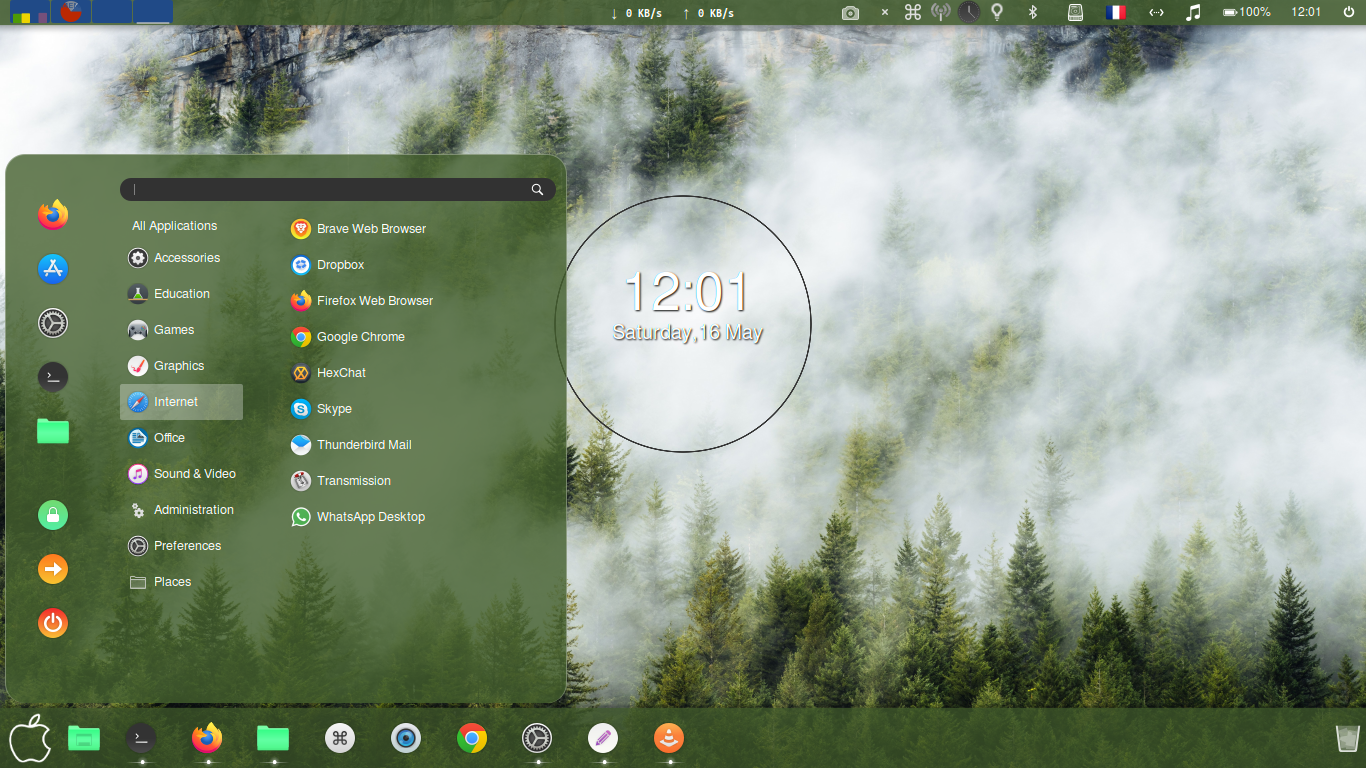Launch VLC media player from dock
Viewport: 1366px width, 768px height.
click(x=669, y=739)
